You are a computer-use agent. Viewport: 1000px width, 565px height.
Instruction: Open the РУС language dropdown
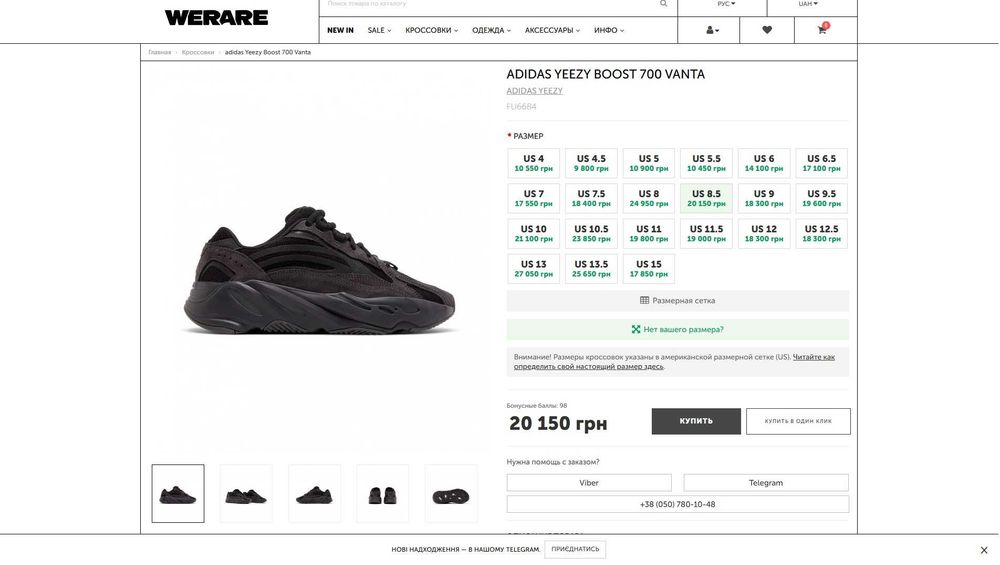click(726, 4)
